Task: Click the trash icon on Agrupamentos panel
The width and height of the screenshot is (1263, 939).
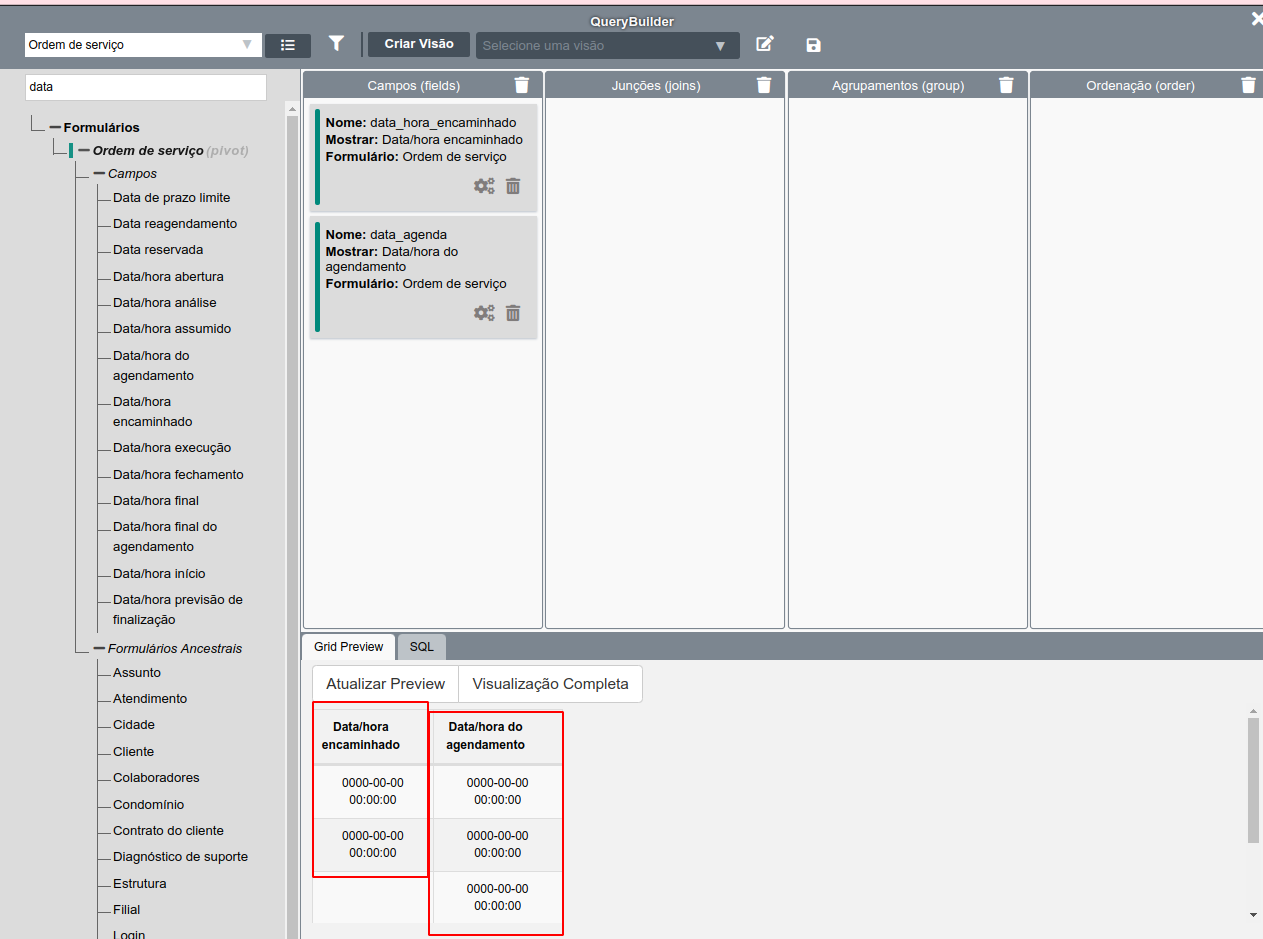Action: [x=1006, y=85]
